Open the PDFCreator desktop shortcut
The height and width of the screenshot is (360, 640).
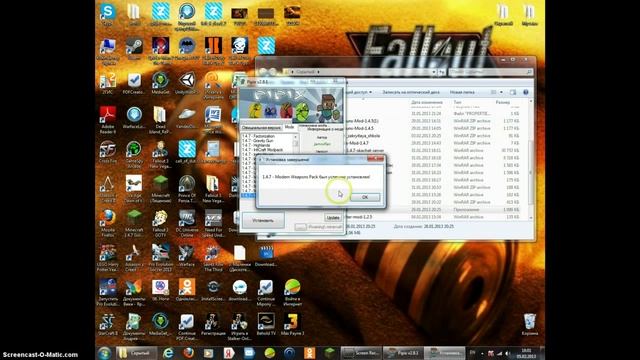click(x=134, y=83)
